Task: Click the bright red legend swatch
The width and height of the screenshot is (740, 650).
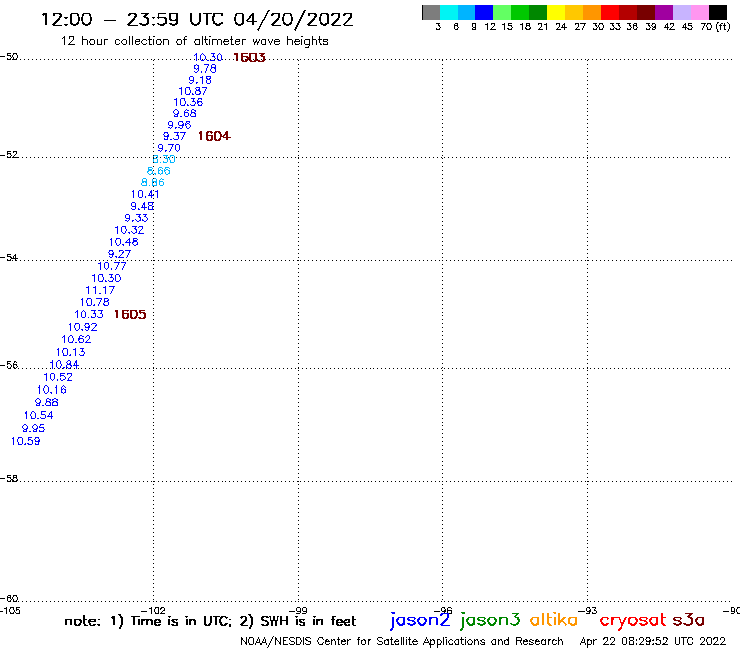Action: 610,12
